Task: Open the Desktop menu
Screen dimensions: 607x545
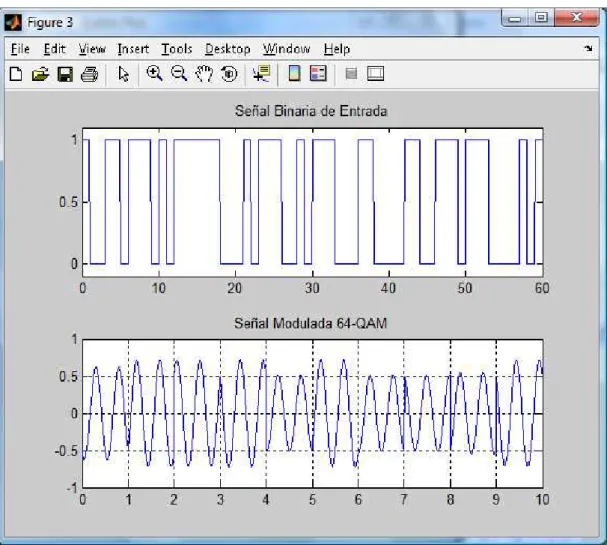Action: coord(228,49)
